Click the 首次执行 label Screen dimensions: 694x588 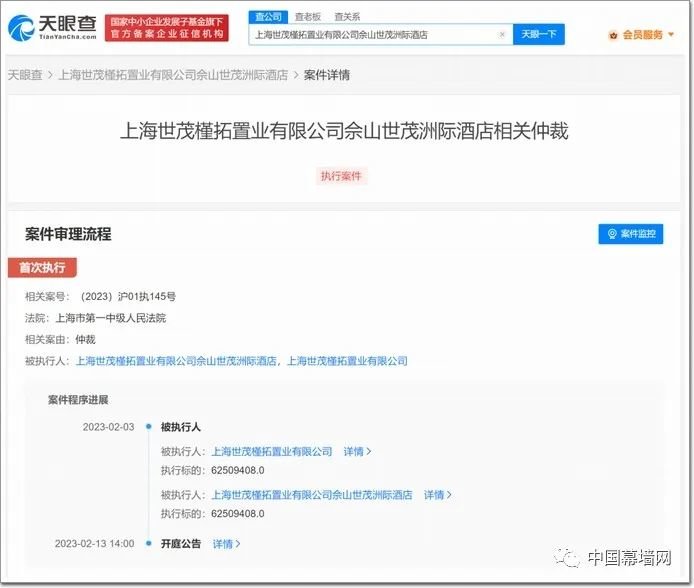(42, 268)
